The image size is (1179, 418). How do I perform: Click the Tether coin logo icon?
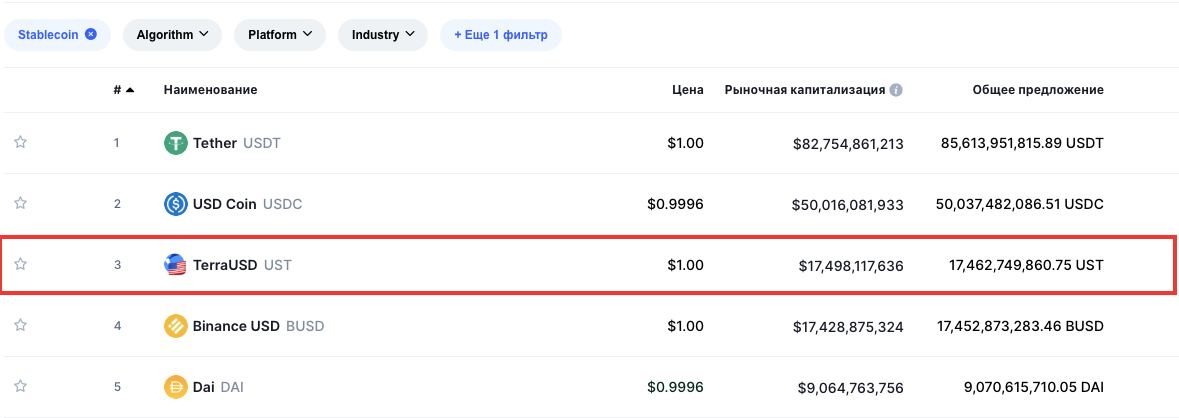pos(175,143)
